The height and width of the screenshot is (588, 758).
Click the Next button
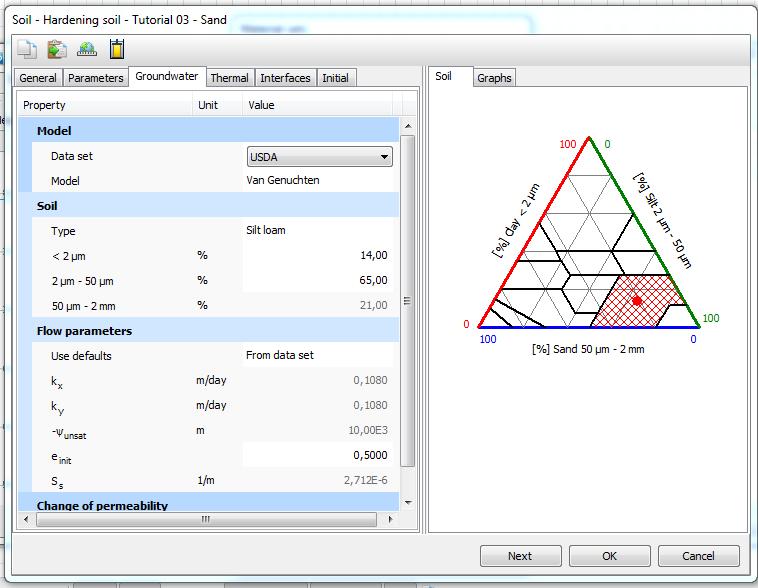(x=521, y=556)
